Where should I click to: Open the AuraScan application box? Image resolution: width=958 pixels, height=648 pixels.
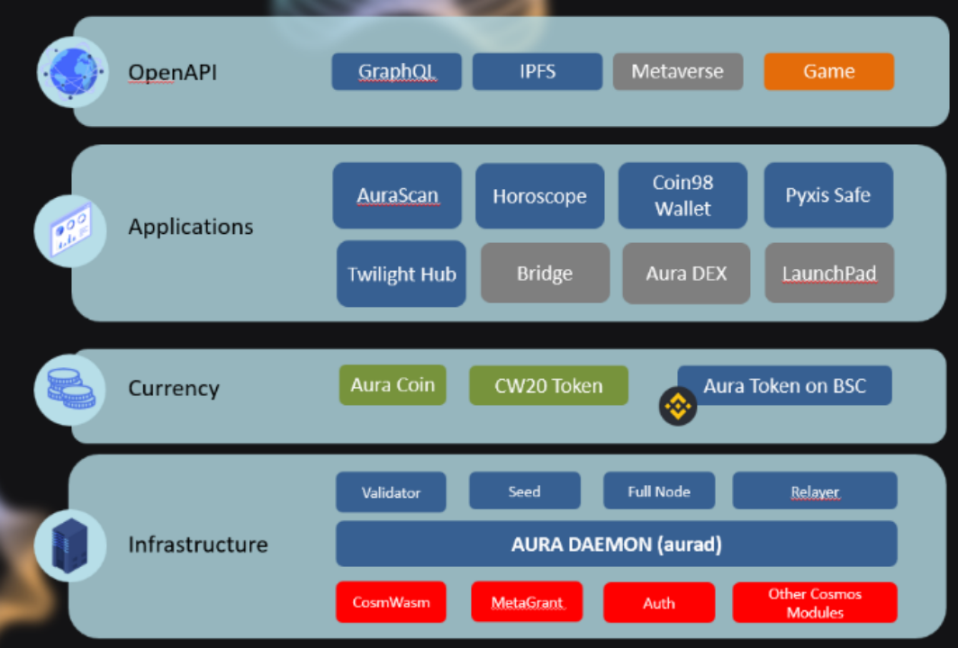[397, 196]
